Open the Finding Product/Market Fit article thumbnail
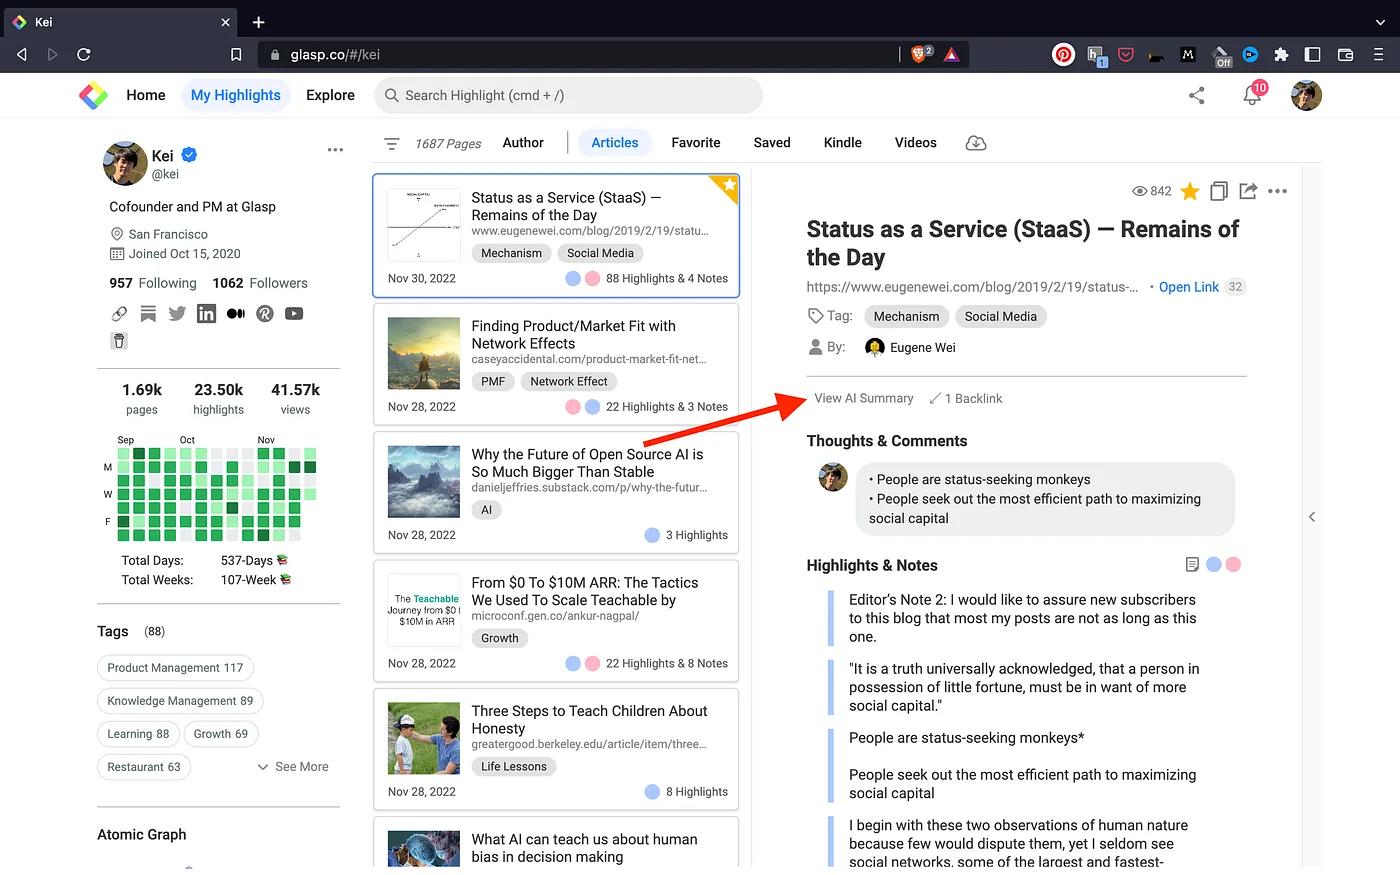Viewport: 1400px width, 875px height. [x=424, y=353]
